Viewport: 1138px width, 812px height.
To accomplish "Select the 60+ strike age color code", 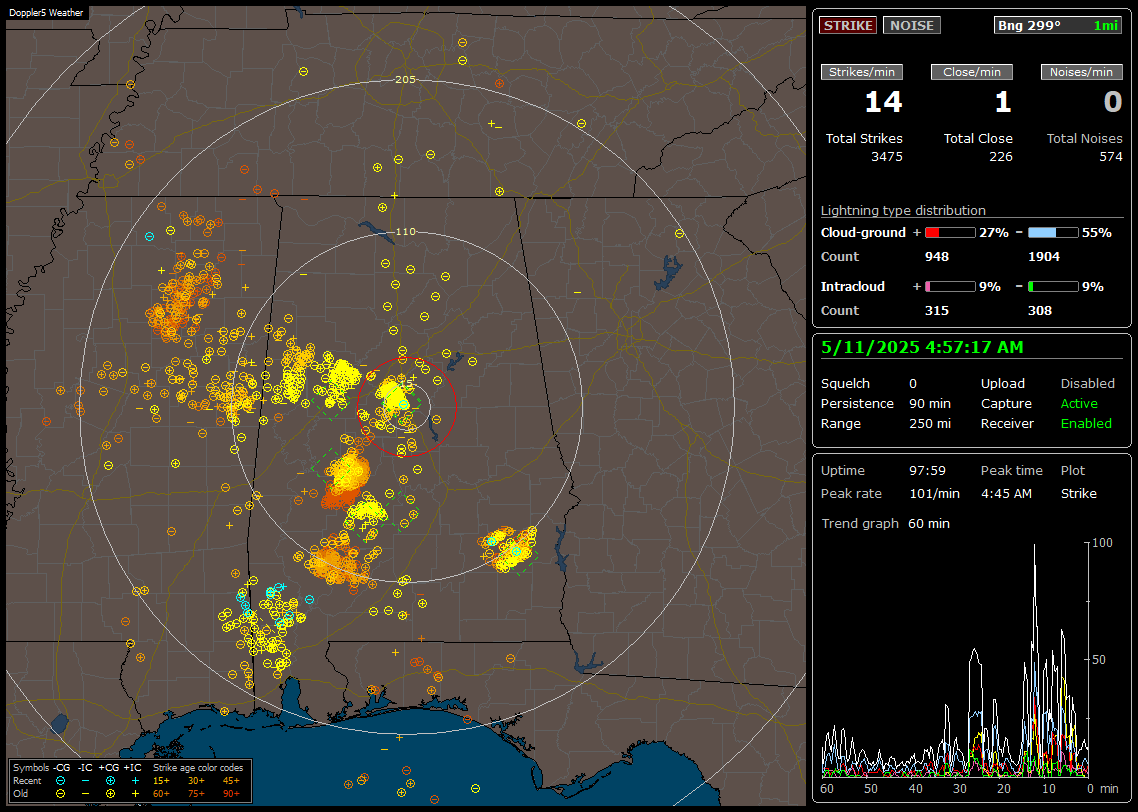I will 161,794.
